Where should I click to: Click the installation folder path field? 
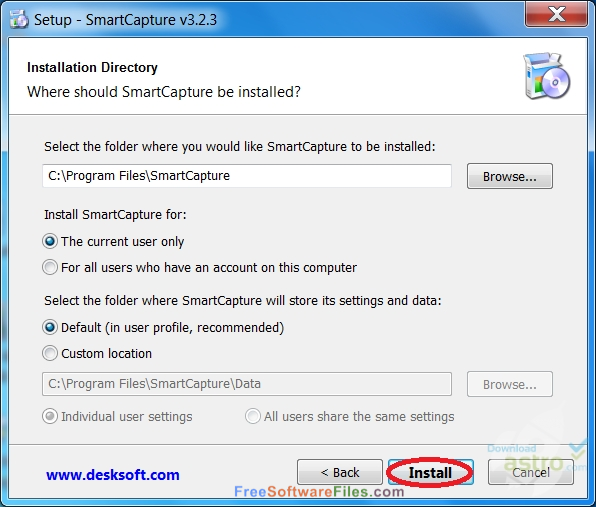point(247,176)
